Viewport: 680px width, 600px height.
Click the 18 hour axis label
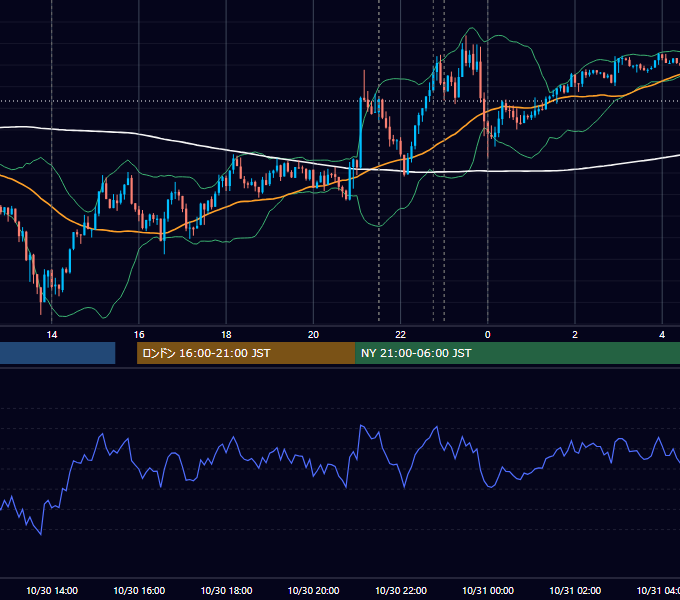pos(226,335)
